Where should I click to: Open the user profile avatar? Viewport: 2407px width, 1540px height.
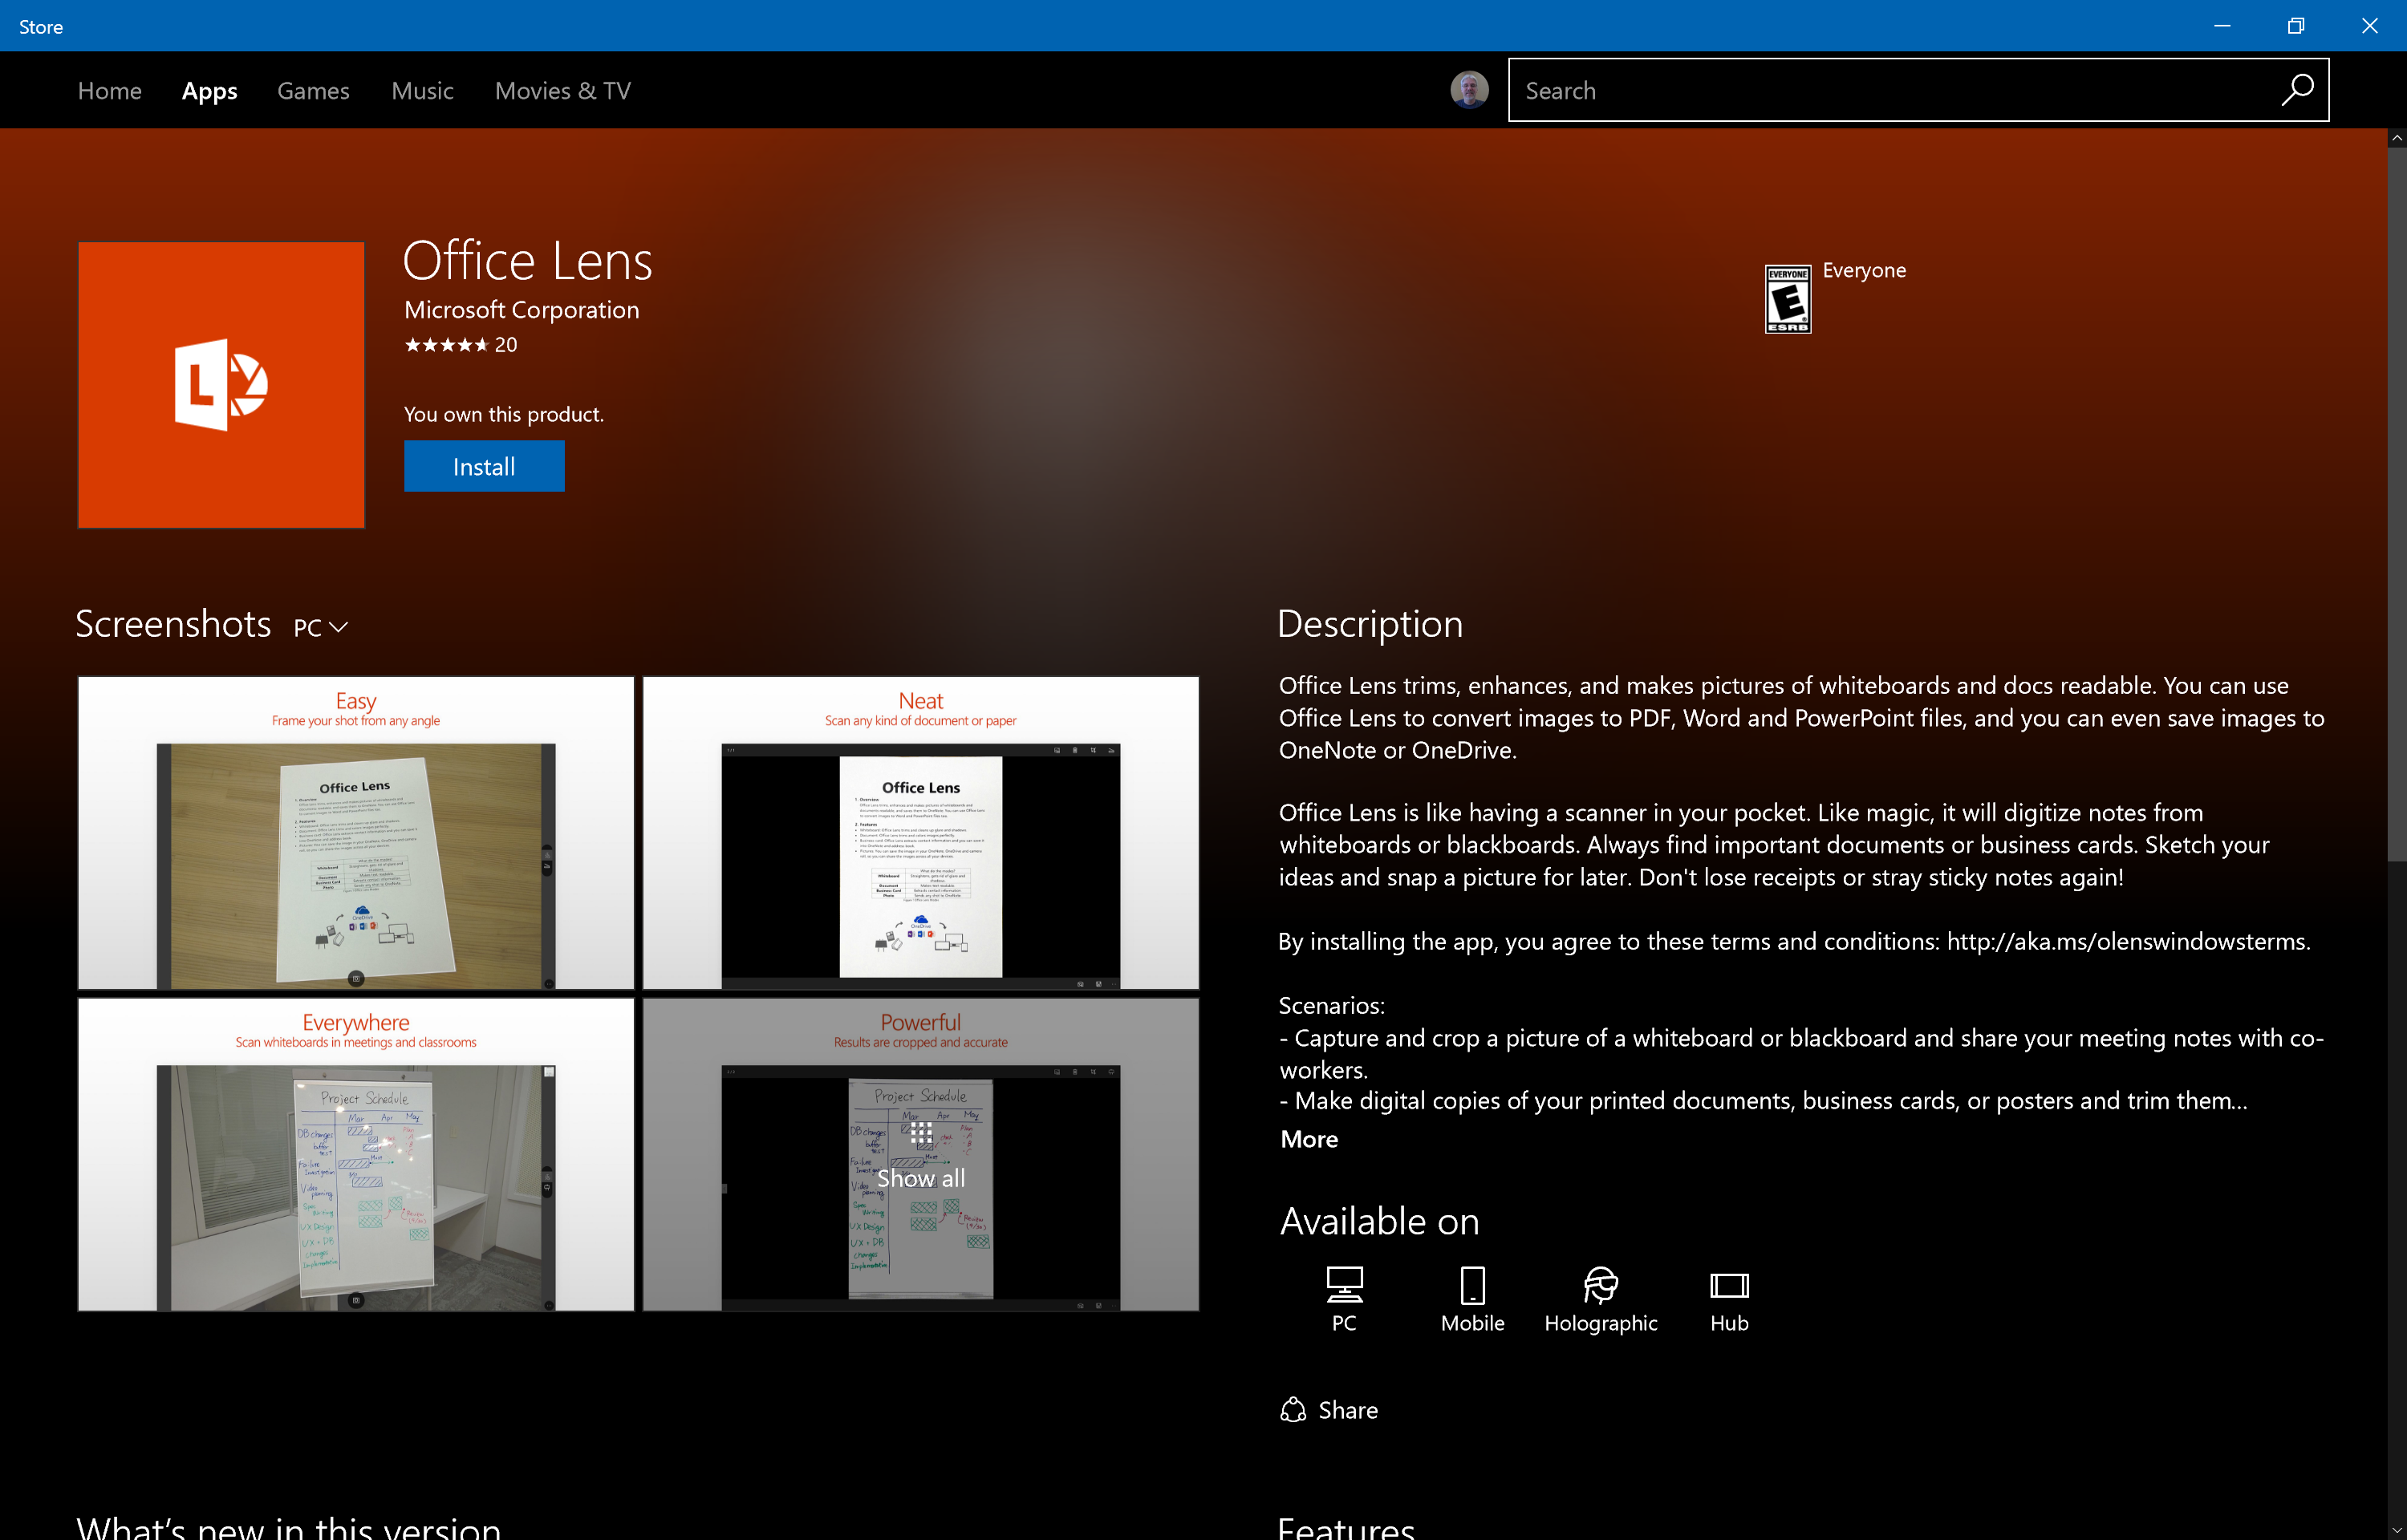tap(1468, 90)
